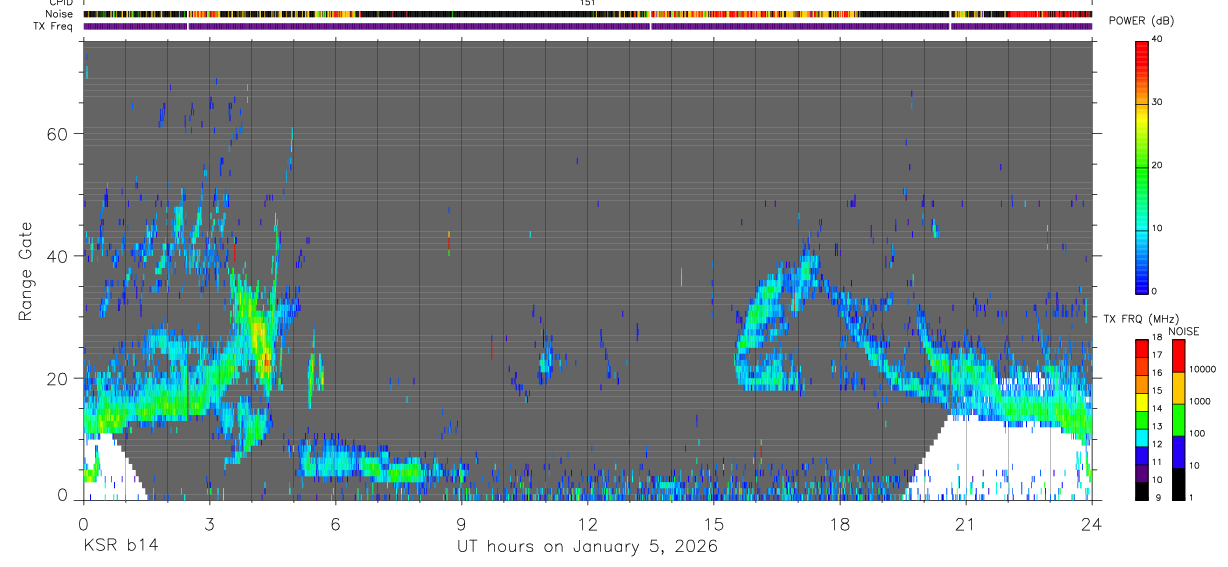
Task: Click the 18 hour tick label
Action: coord(840,523)
